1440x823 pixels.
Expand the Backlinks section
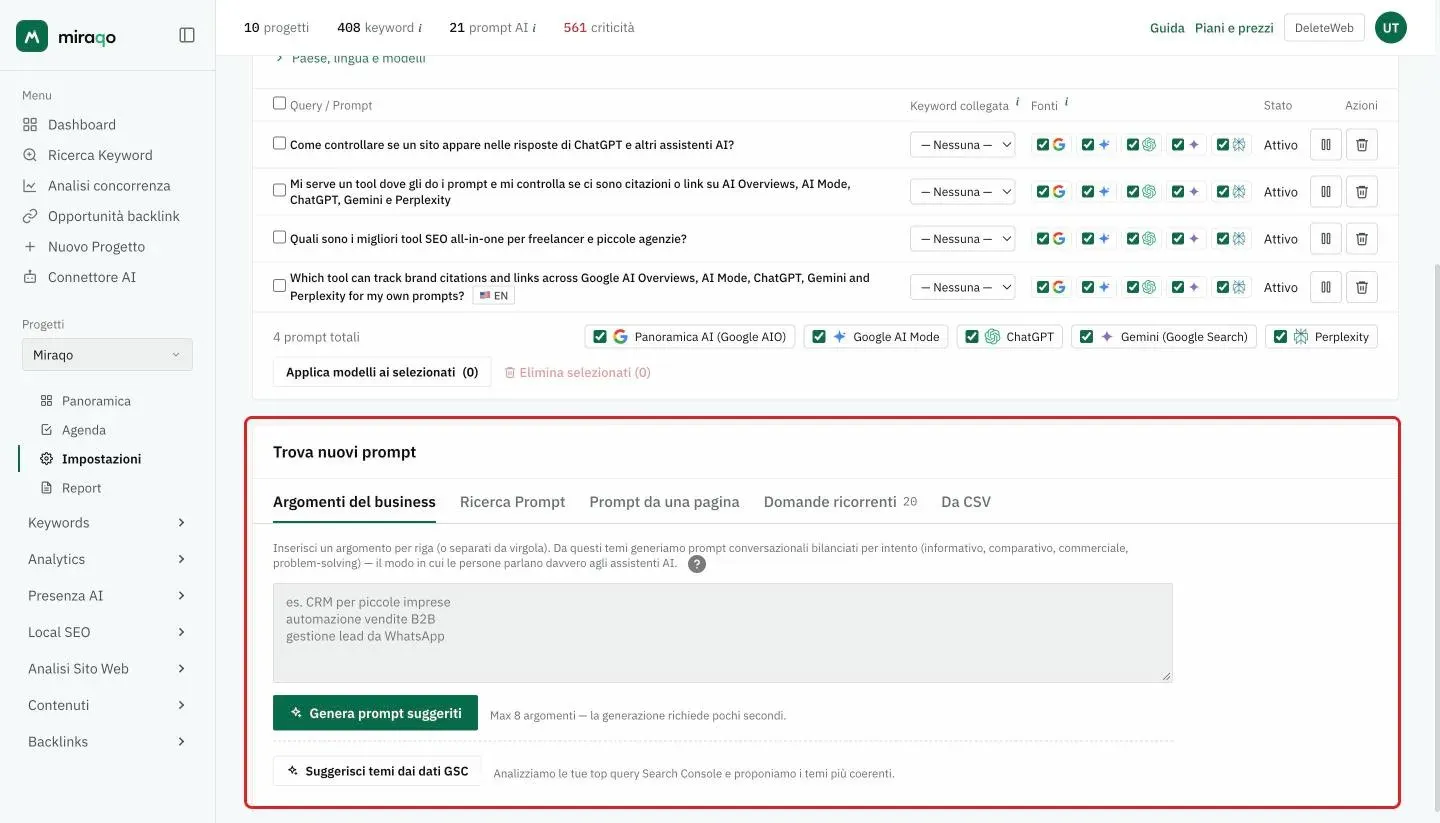click(x=107, y=742)
